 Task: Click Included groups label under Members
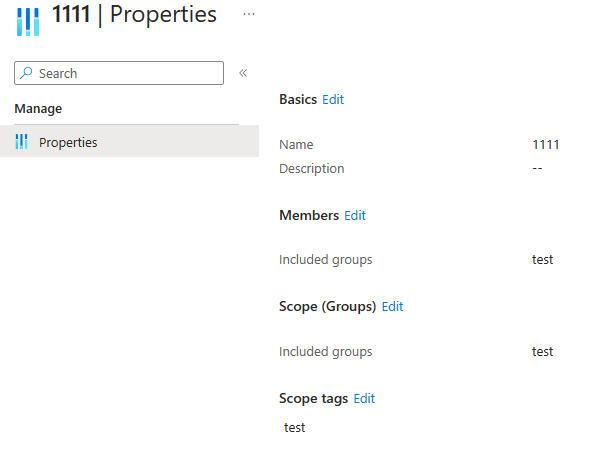tap(326, 260)
